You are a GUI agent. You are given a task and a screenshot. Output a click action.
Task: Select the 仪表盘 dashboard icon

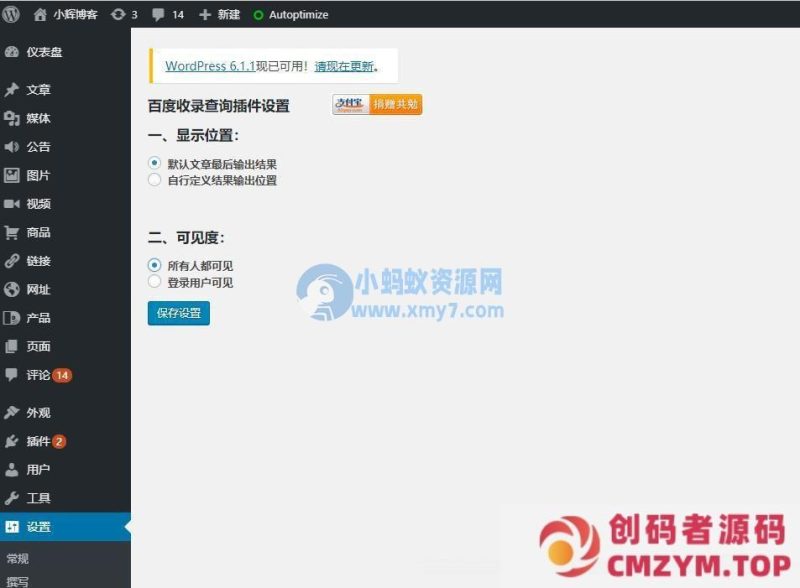[10, 52]
